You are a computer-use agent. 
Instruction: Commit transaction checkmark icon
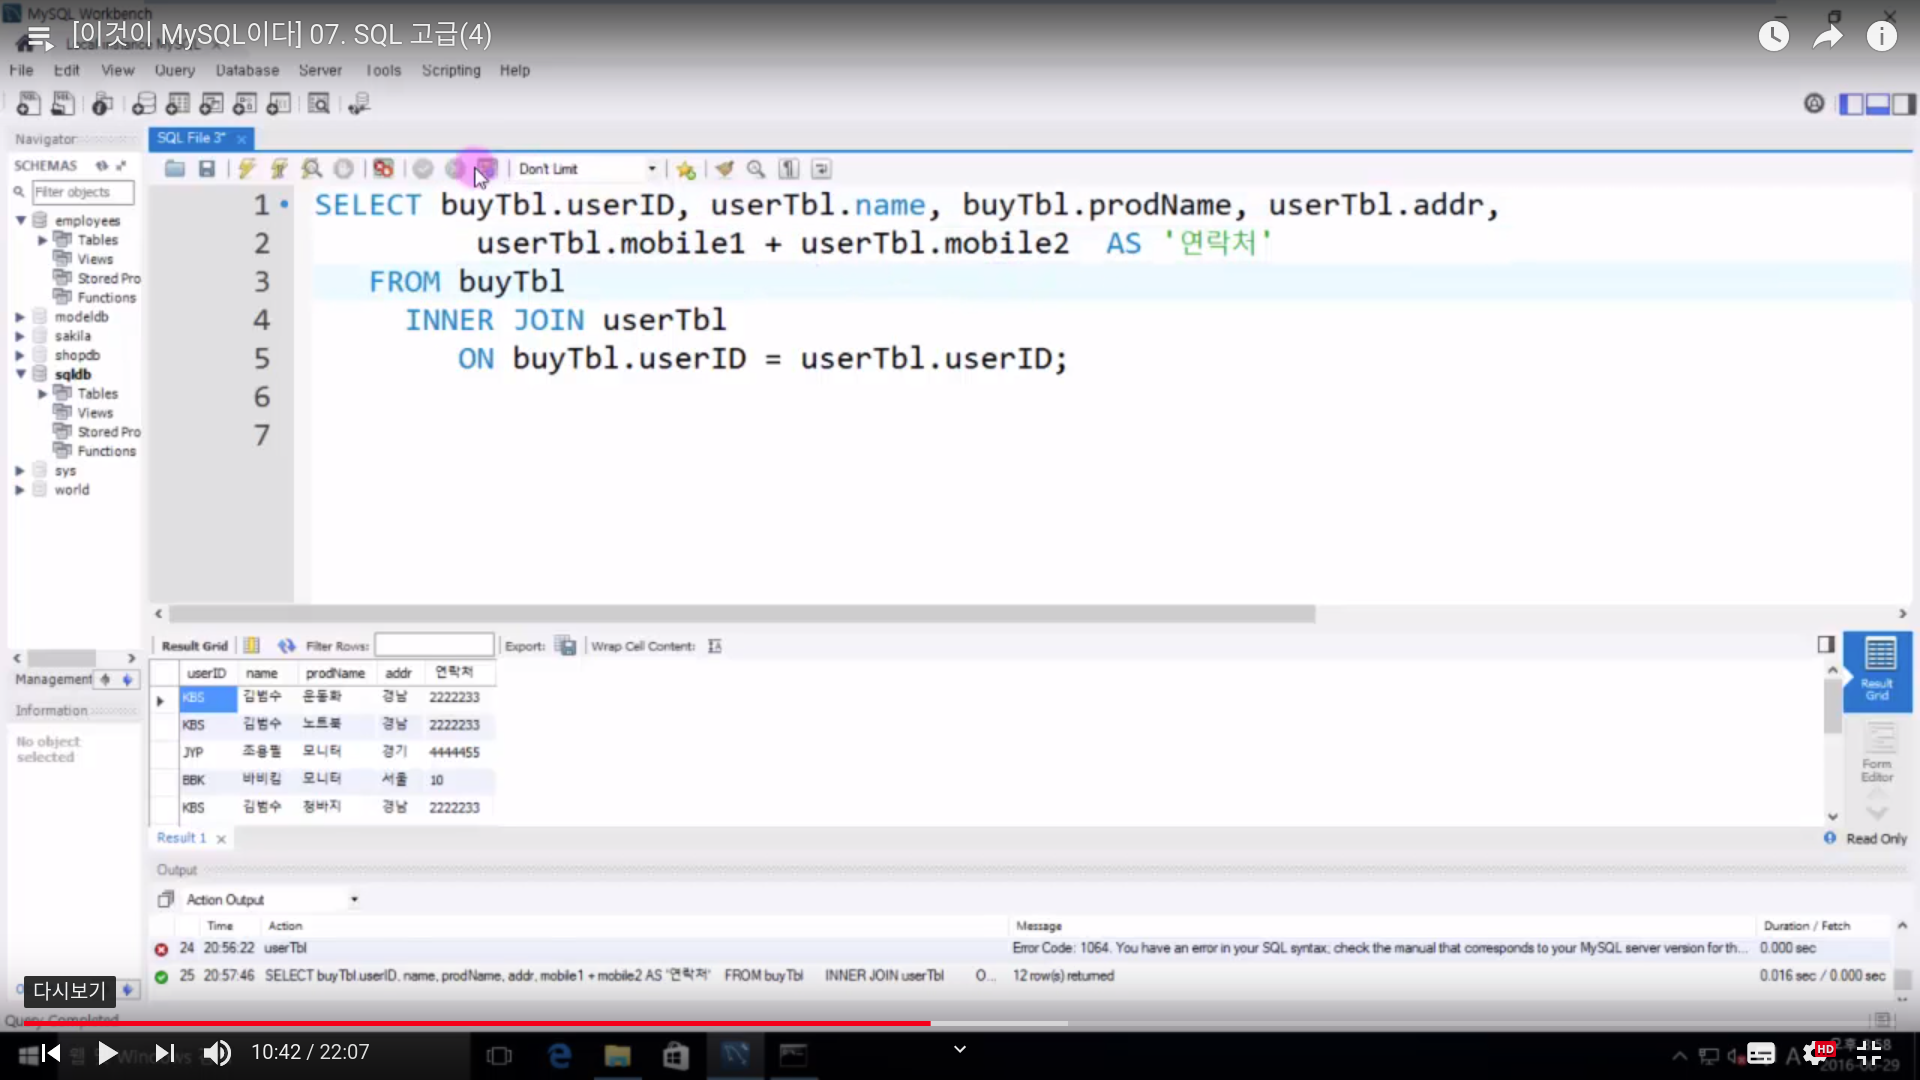(x=423, y=169)
